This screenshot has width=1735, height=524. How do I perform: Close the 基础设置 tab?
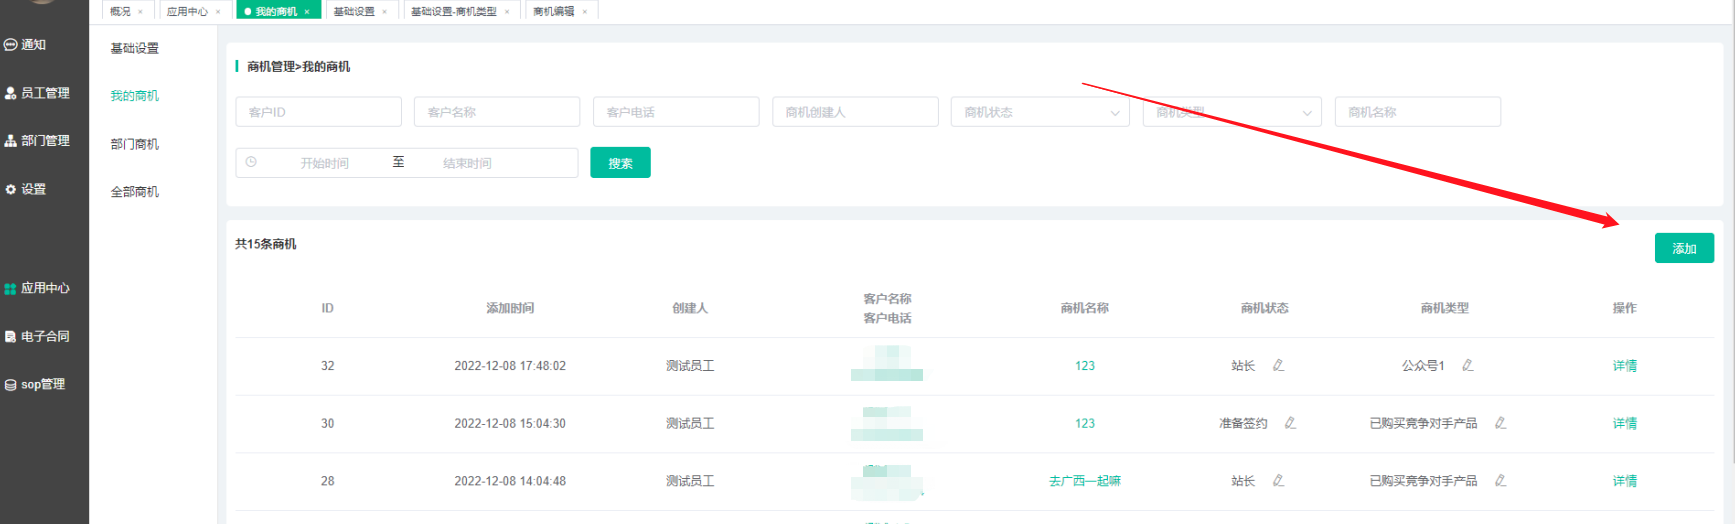385,12
